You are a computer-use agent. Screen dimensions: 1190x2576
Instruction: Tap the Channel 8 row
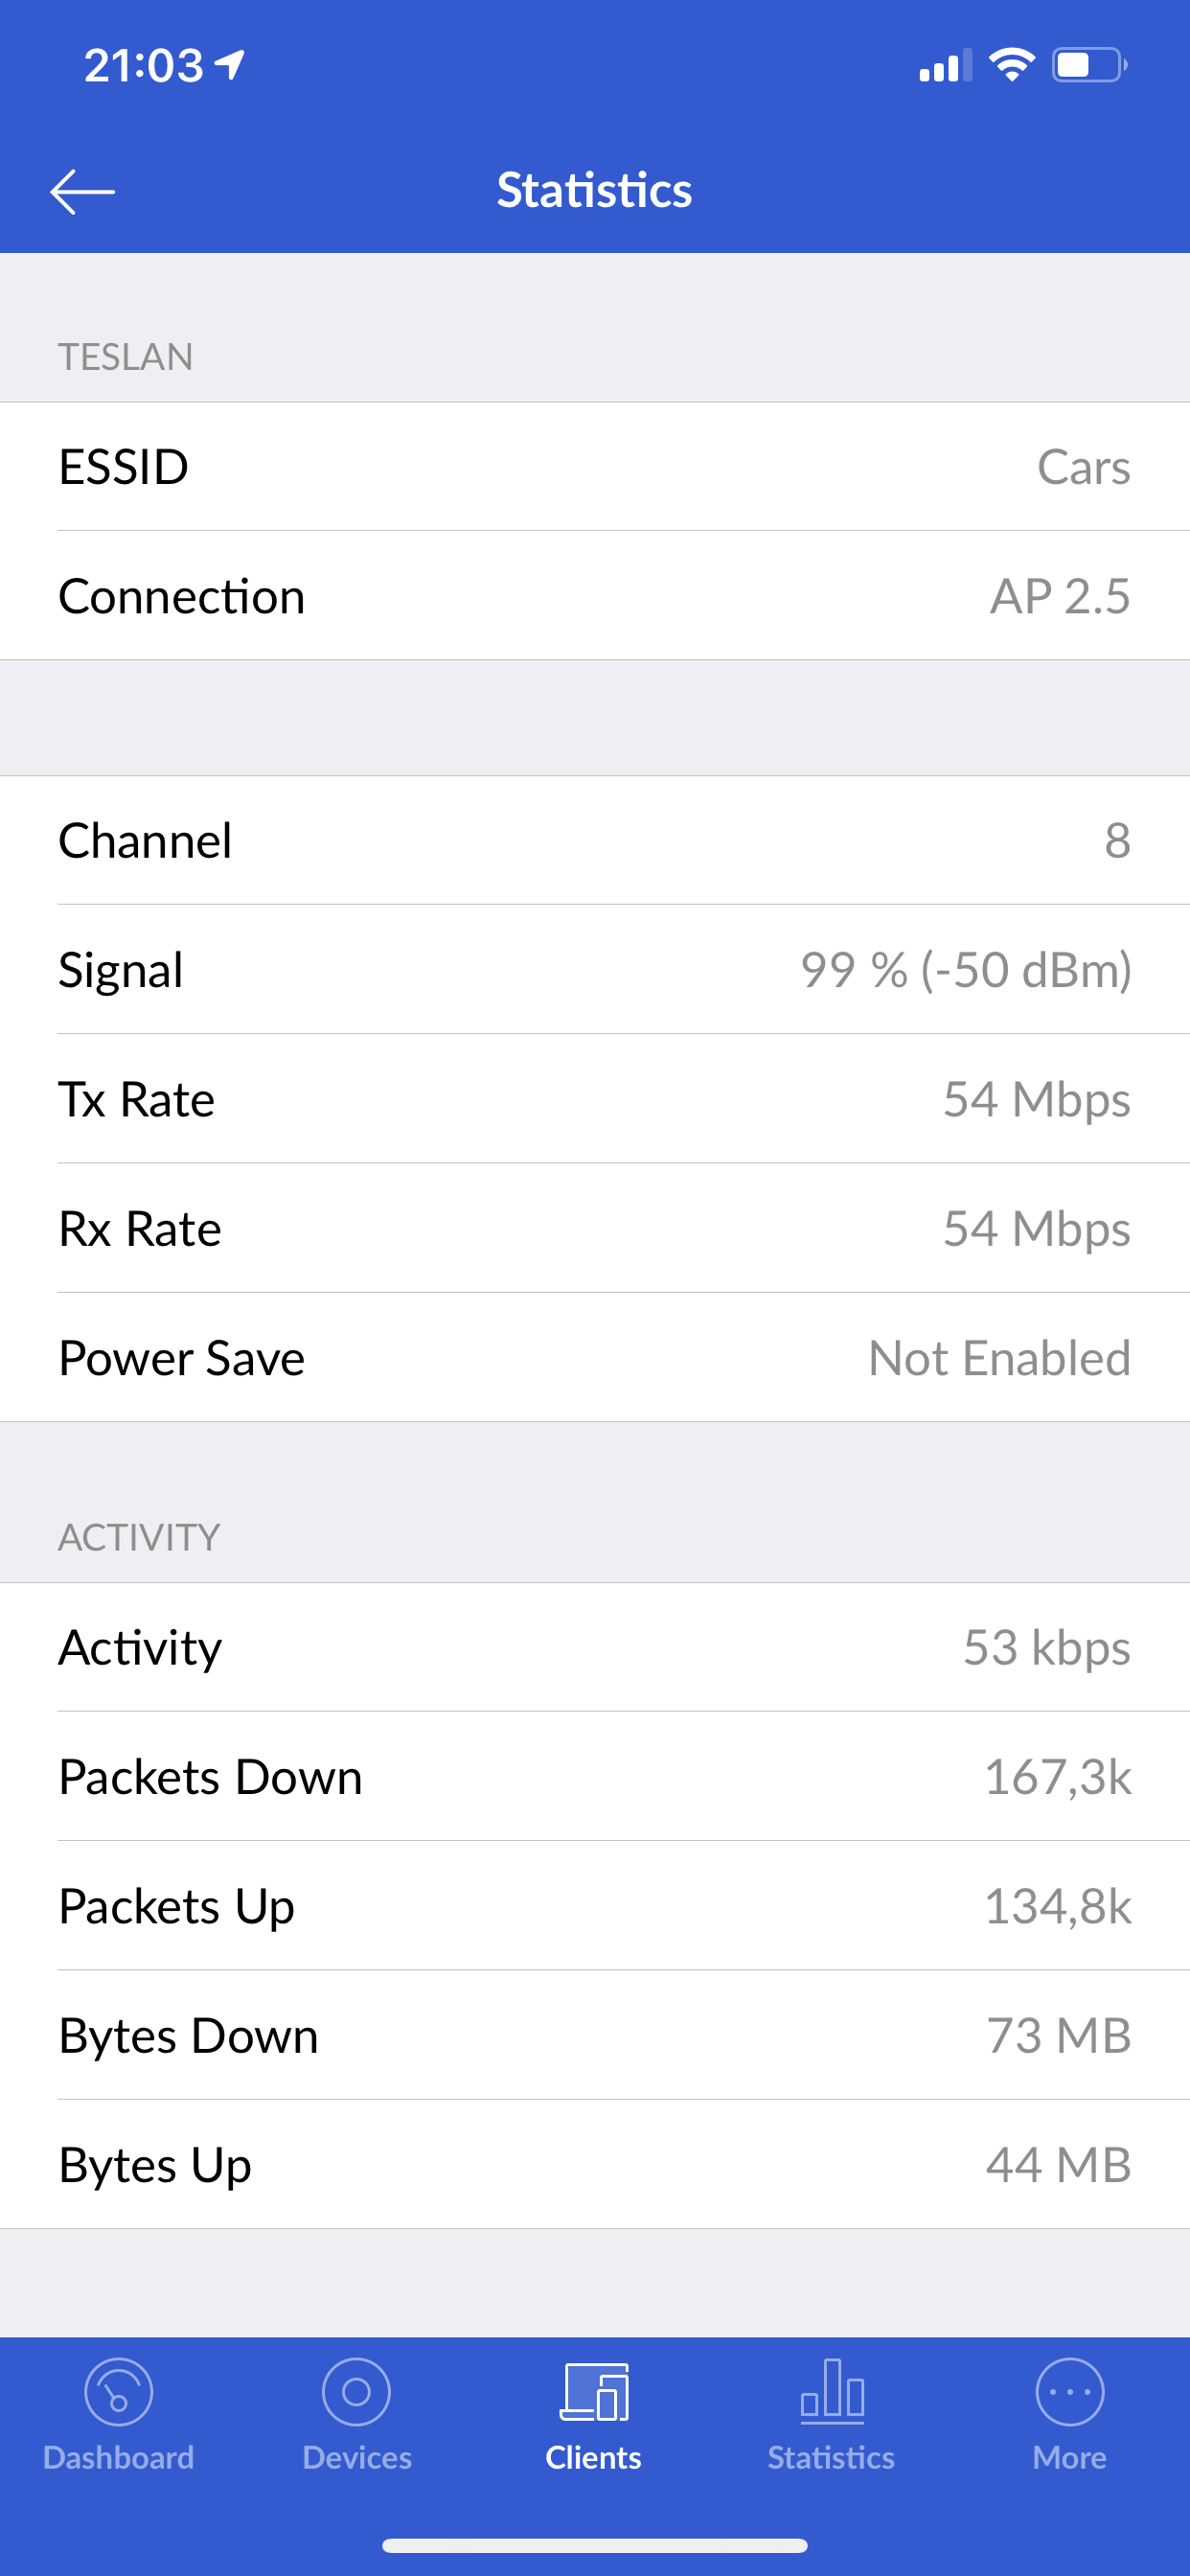click(x=595, y=840)
